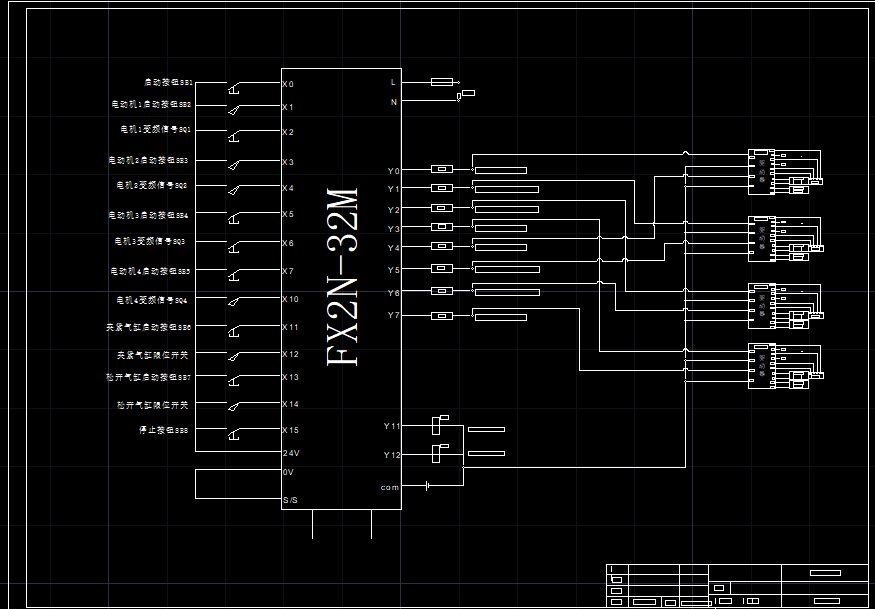Click the 松开气缸启动按钮SB7 label
Screen dimensions: 875x609
tap(148, 377)
